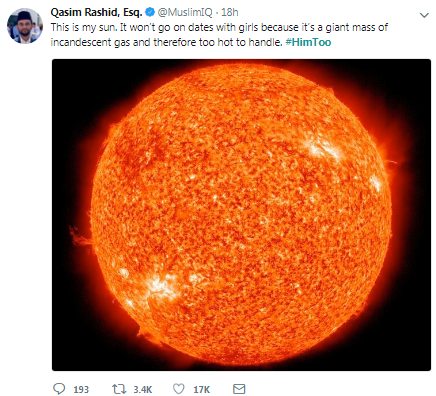436x396 pixels.
Task: Click the Qasim Rashid, Esq. display name
Action: (96, 13)
